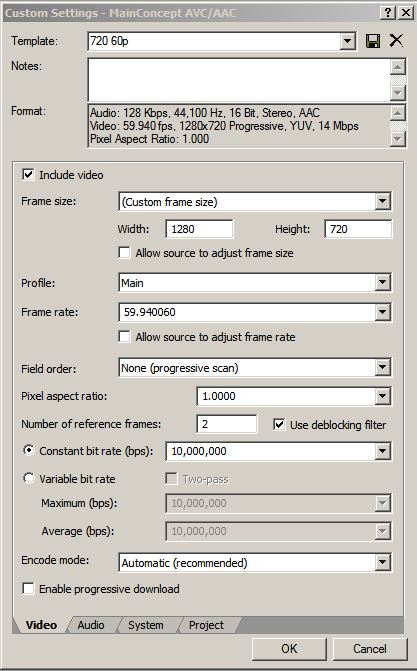Click the Cancel button
Screen dimensions: 417x671
pyautogui.click(x=370, y=649)
